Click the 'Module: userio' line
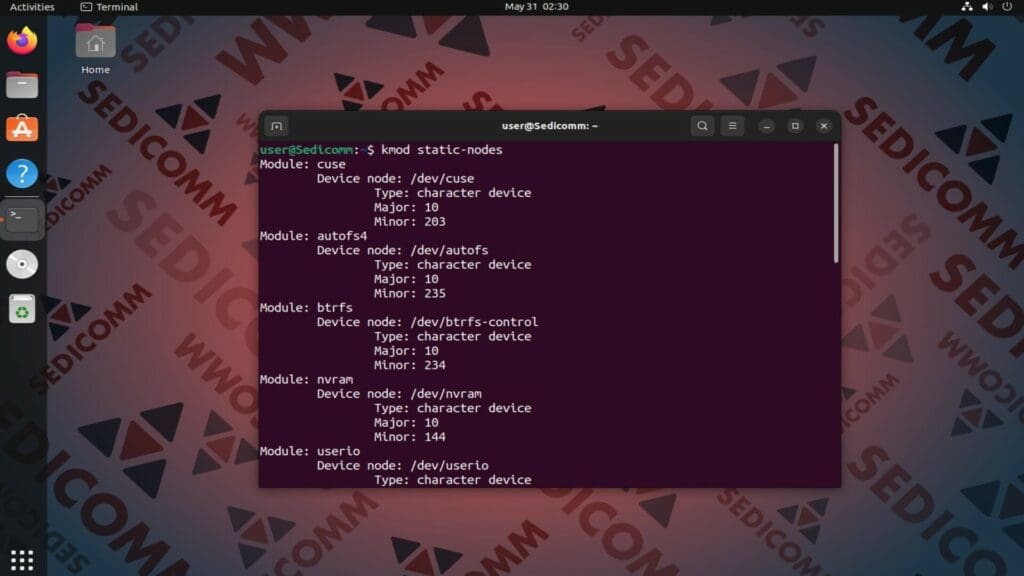This screenshot has width=1024, height=576. point(310,451)
